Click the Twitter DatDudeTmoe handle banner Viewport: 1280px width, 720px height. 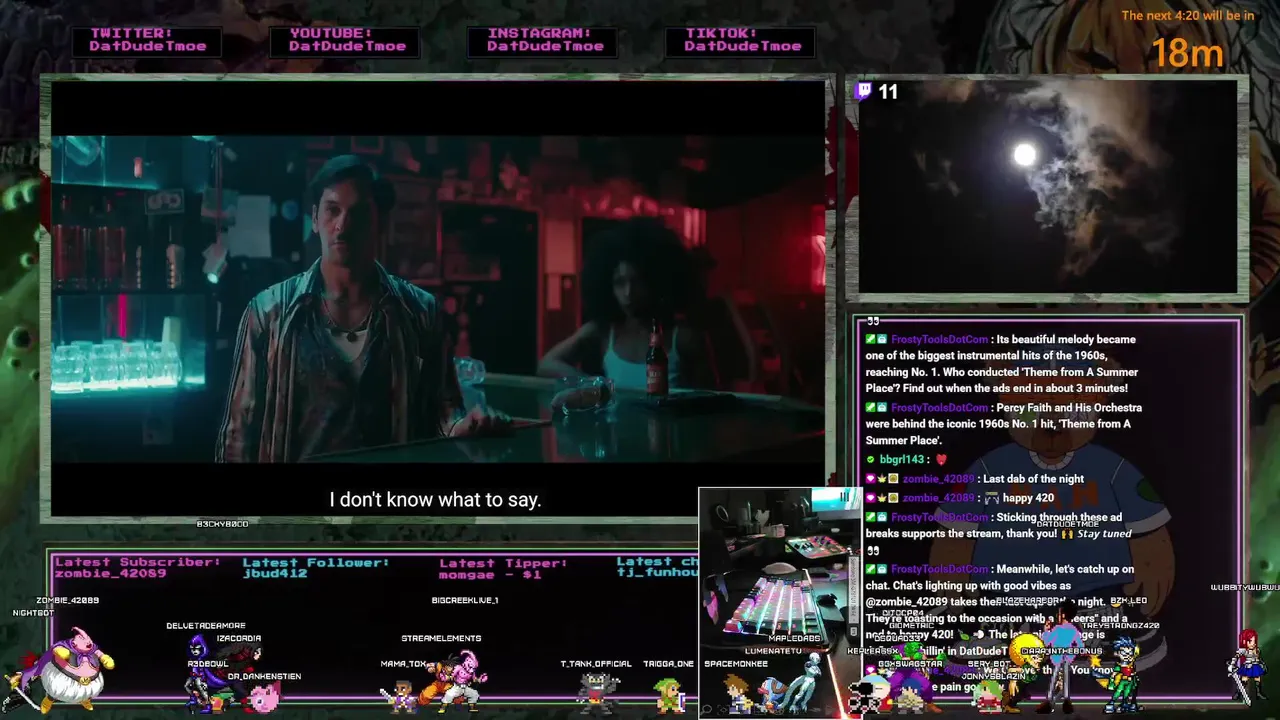point(148,40)
